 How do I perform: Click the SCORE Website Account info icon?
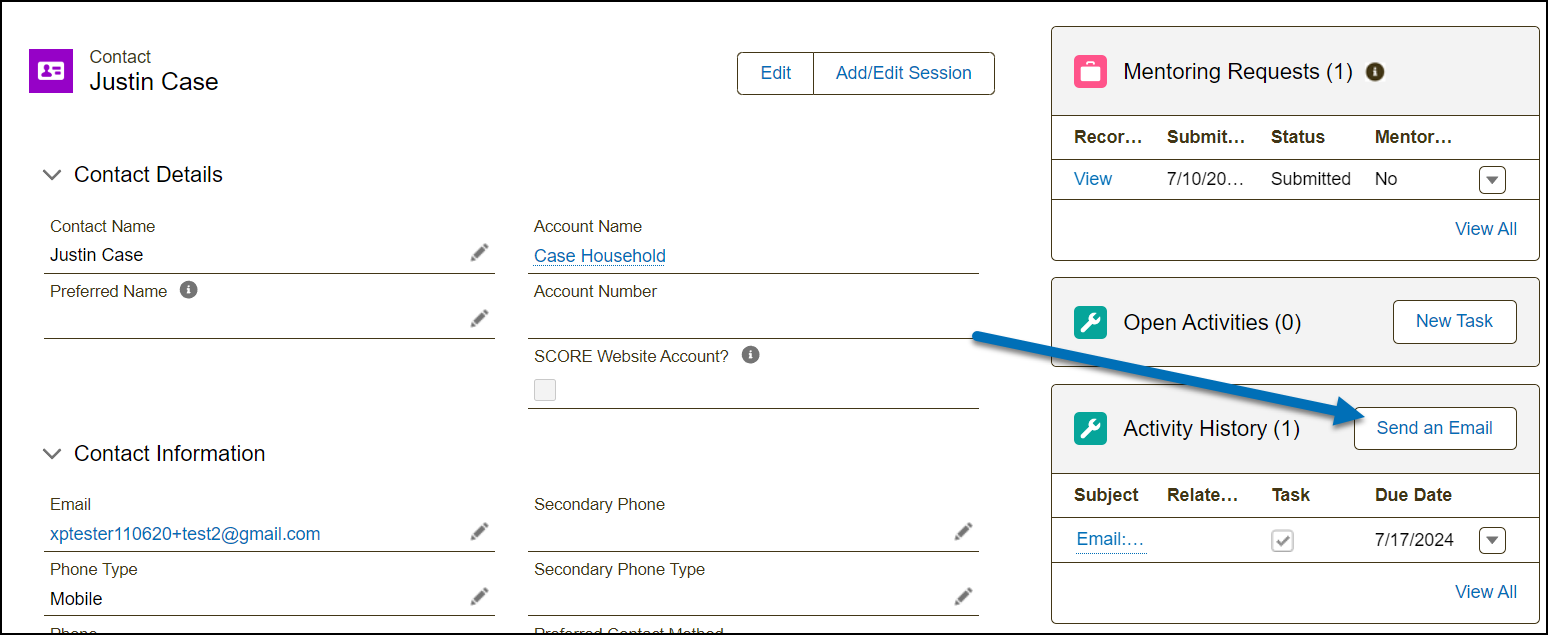pos(751,355)
